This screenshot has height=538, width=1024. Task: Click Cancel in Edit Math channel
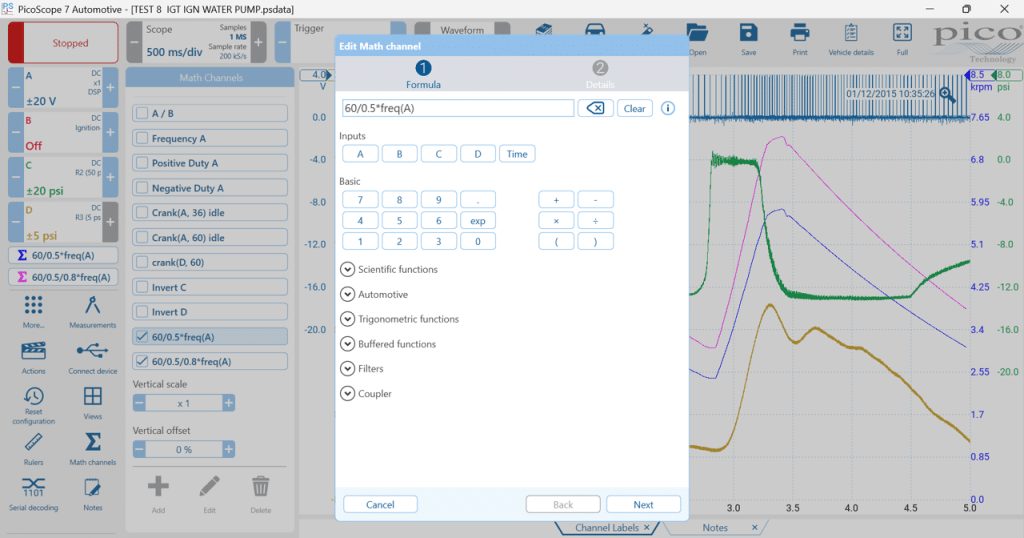[x=380, y=504]
